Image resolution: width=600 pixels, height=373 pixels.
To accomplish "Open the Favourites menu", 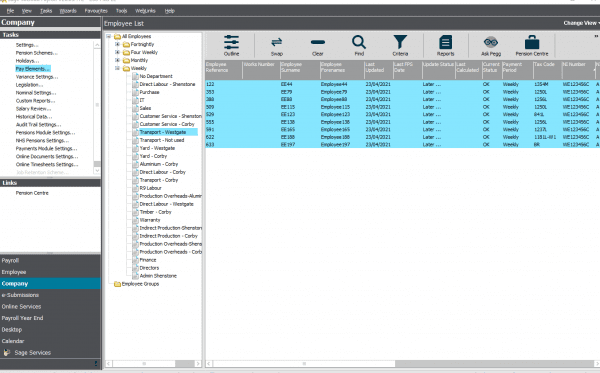I will 96,11.
